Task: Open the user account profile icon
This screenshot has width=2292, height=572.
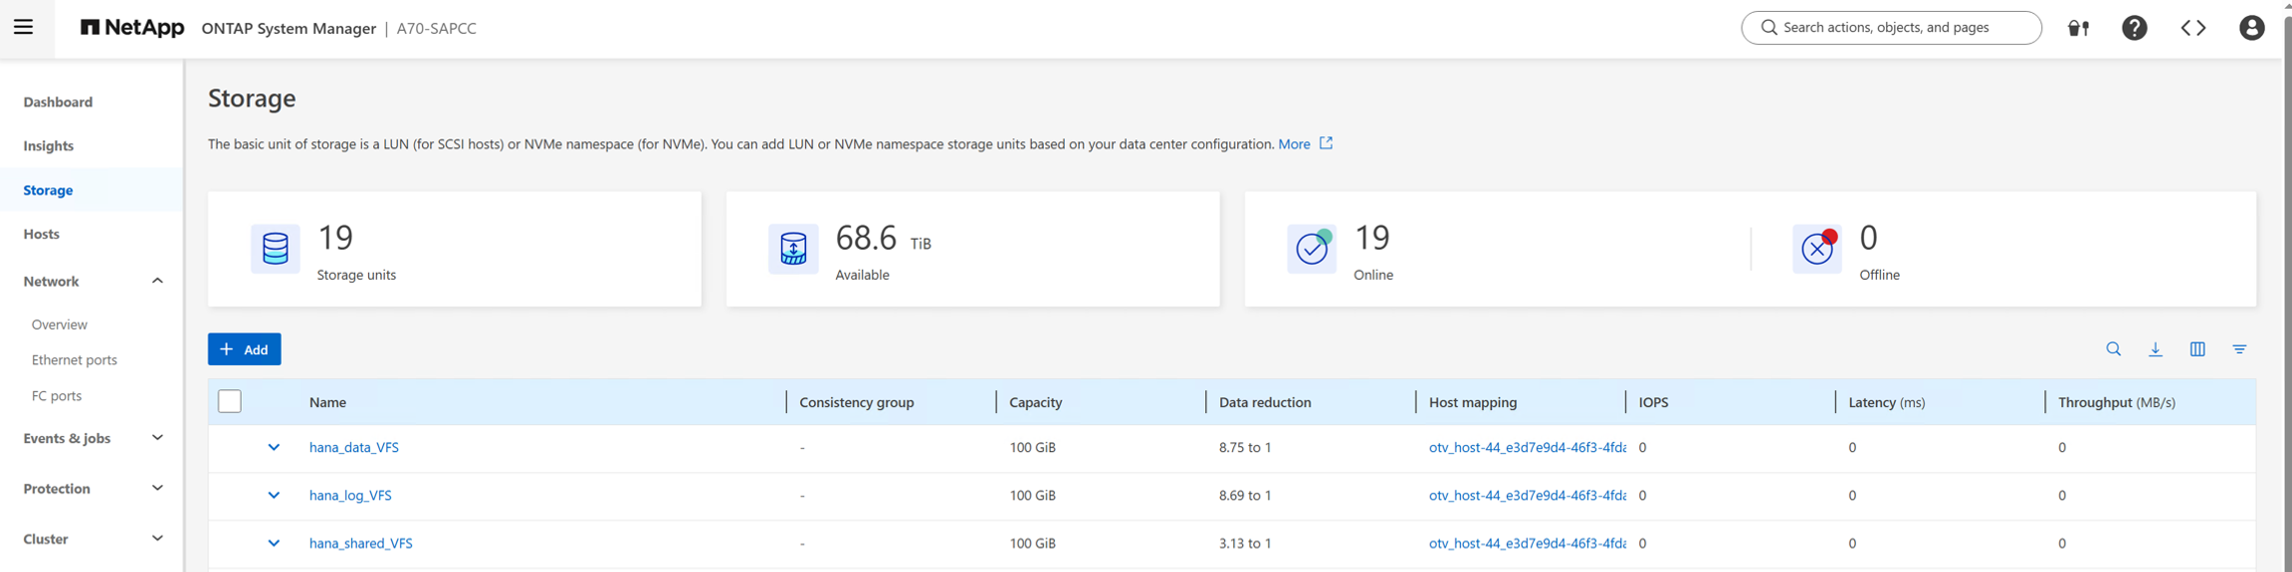Action: pos(2251,28)
